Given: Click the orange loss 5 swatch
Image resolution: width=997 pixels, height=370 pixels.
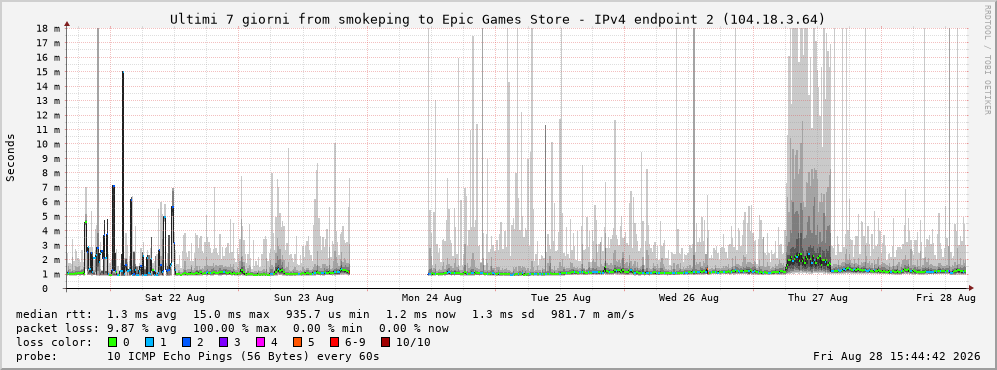Looking at the screenshot, I should 297,342.
